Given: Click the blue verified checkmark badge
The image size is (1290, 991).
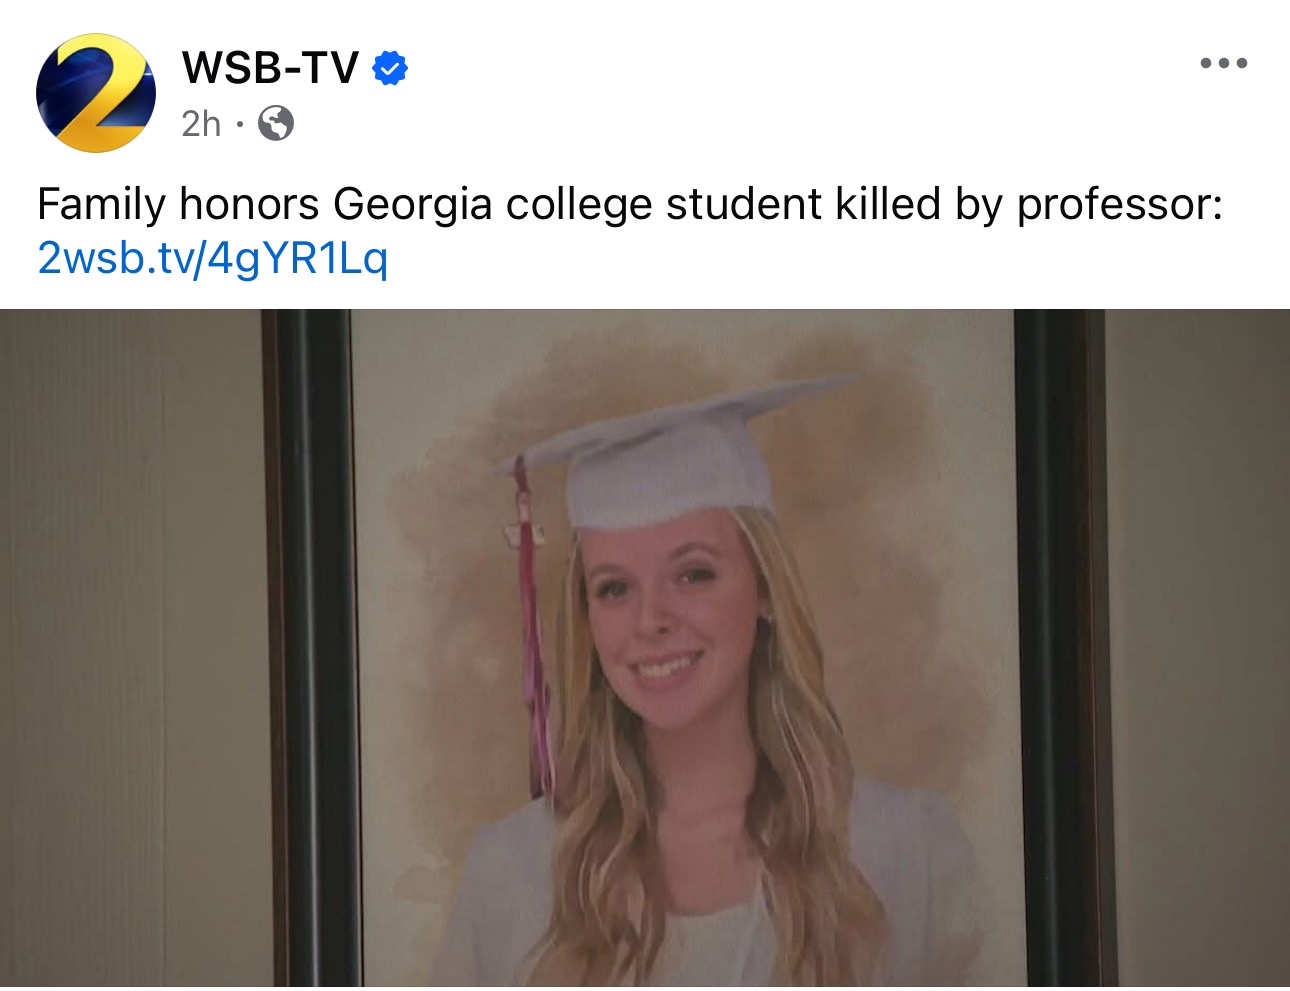Looking at the screenshot, I should point(390,68).
